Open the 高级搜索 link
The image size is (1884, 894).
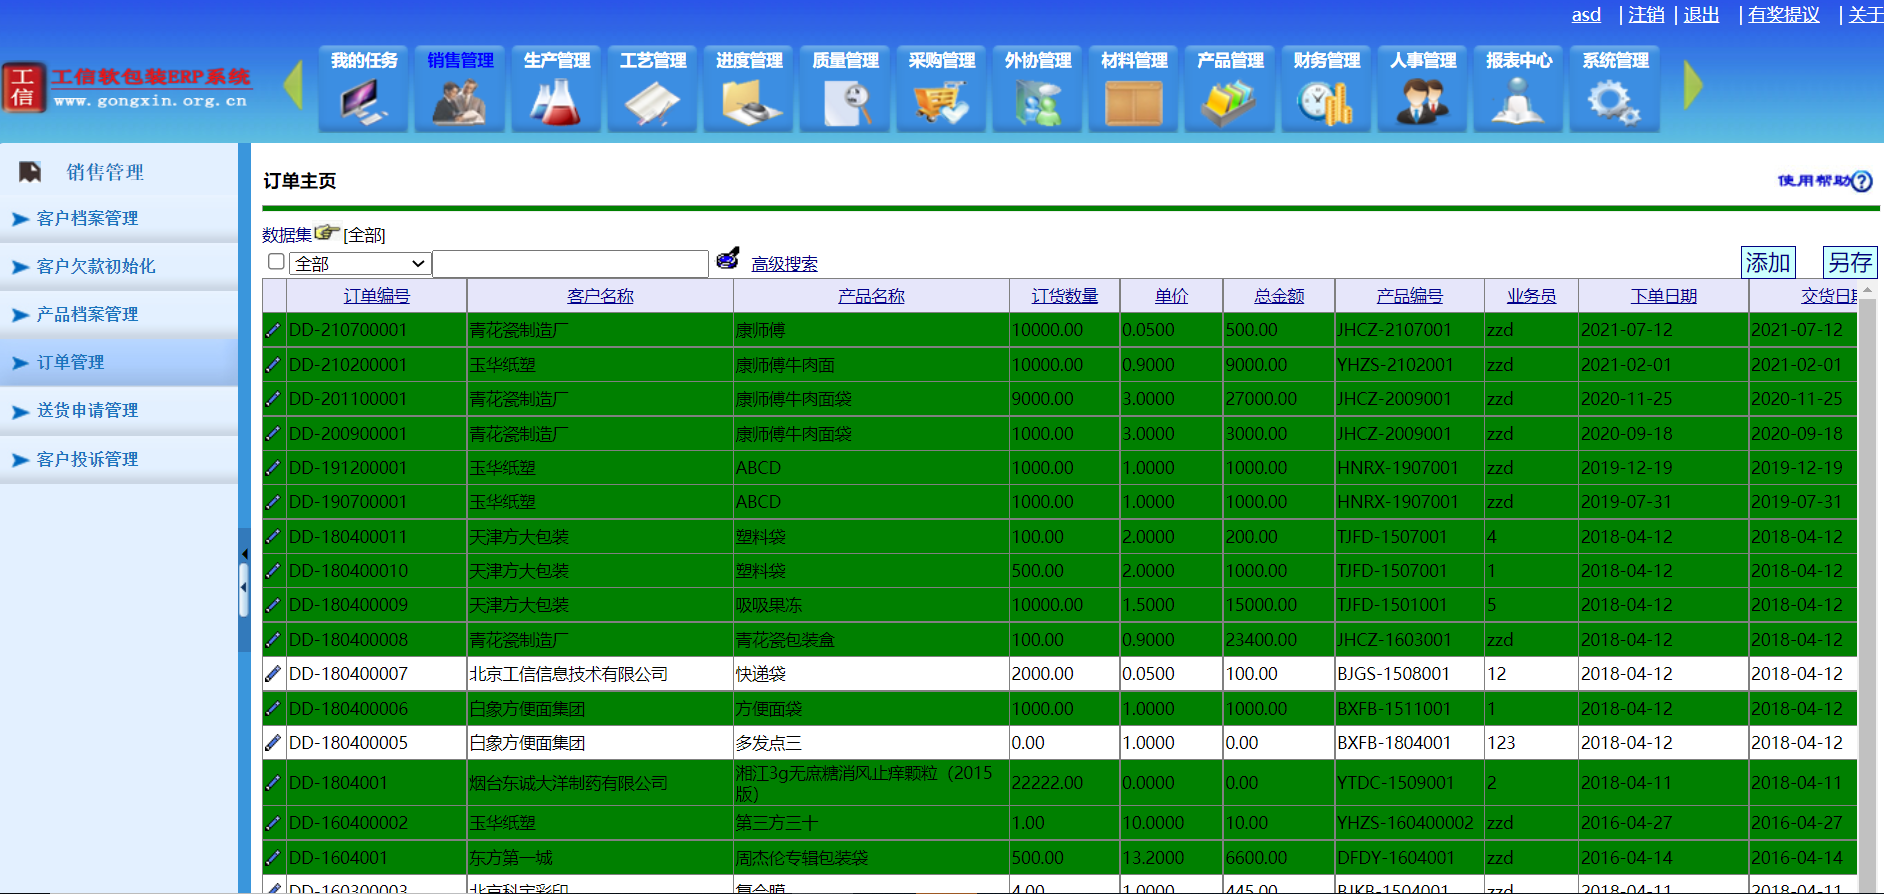click(x=784, y=264)
